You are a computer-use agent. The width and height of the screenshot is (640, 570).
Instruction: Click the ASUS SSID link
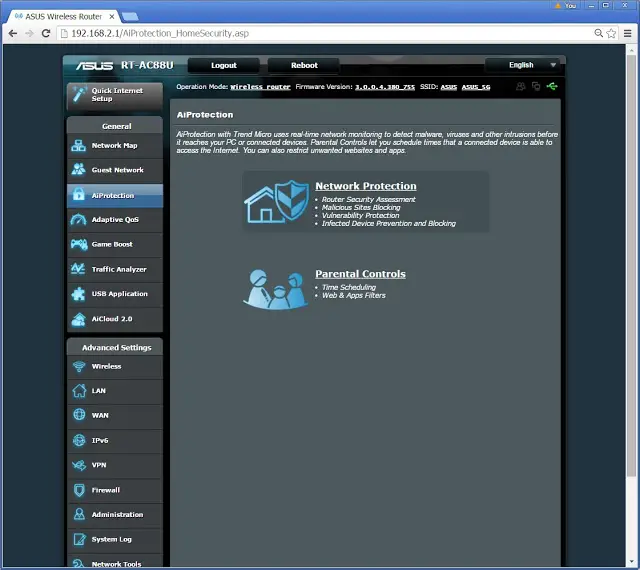point(449,87)
